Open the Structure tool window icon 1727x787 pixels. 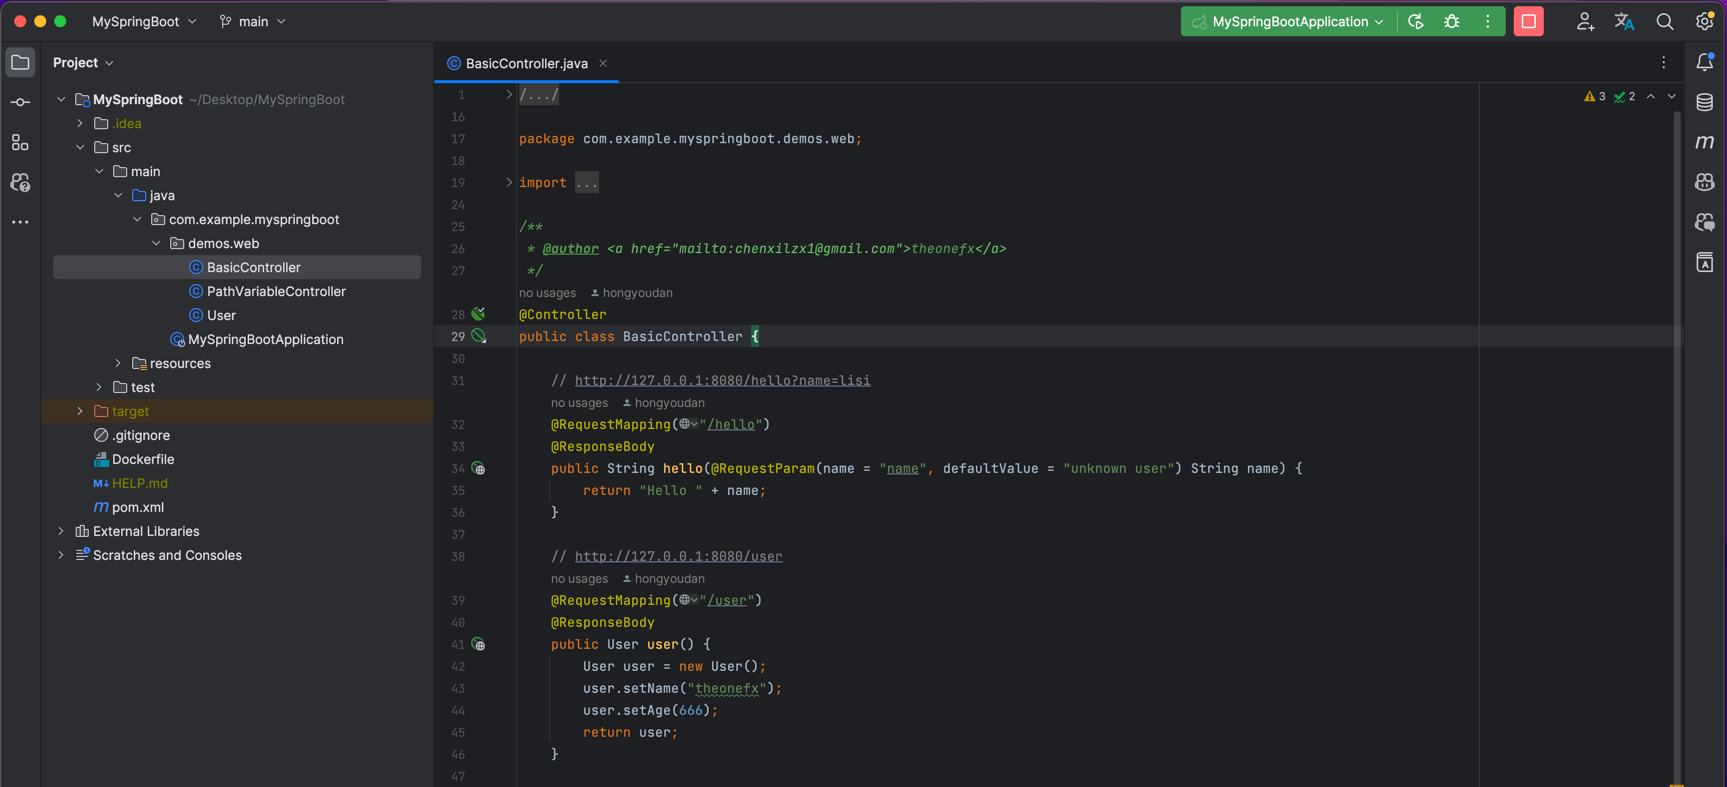pyautogui.click(x=20, y=143)
